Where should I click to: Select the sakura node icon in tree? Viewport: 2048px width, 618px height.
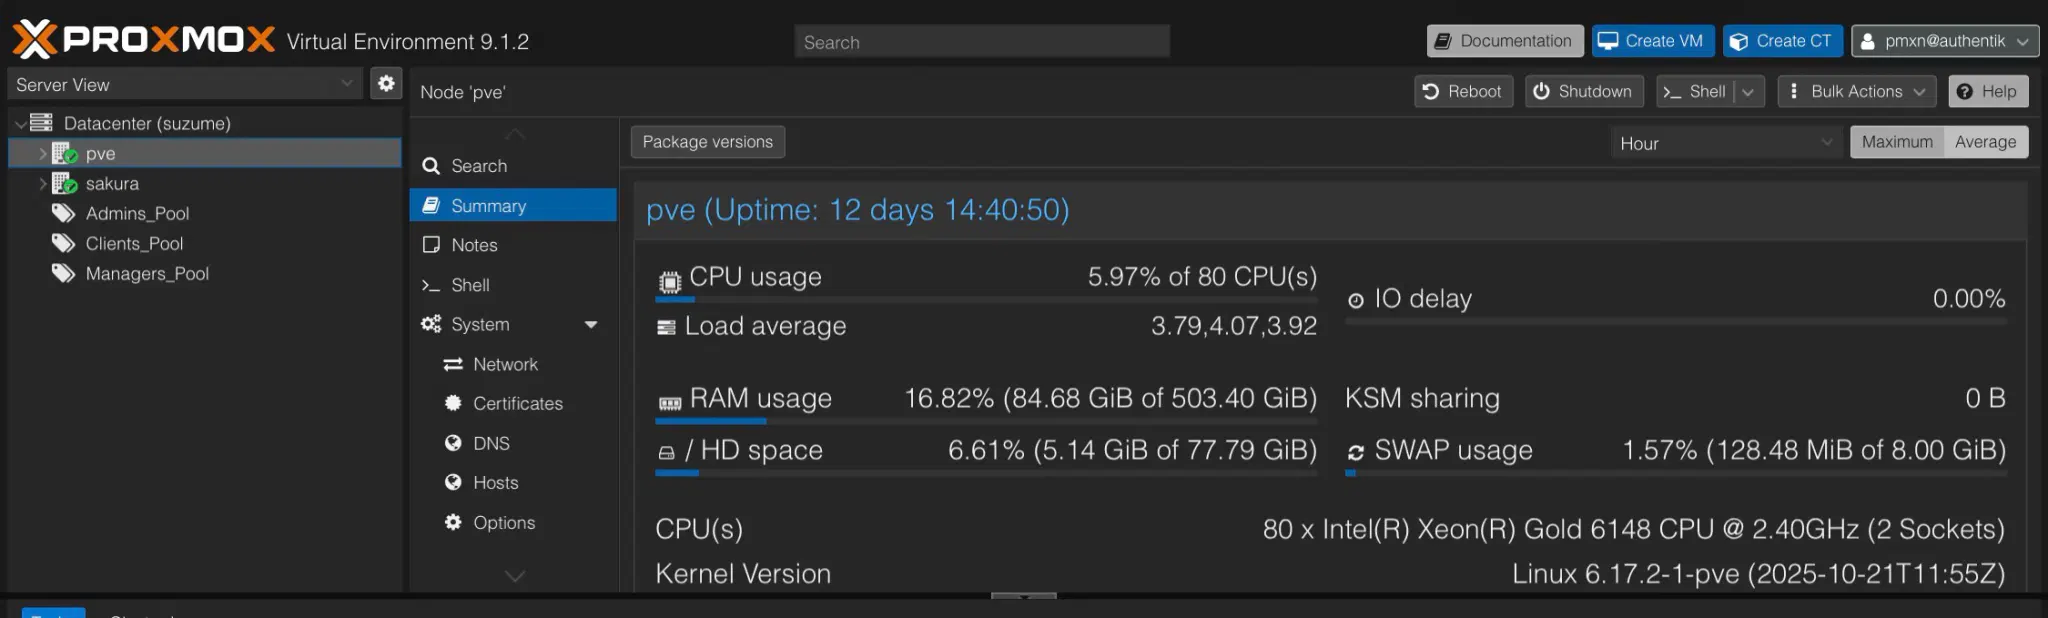65,184
